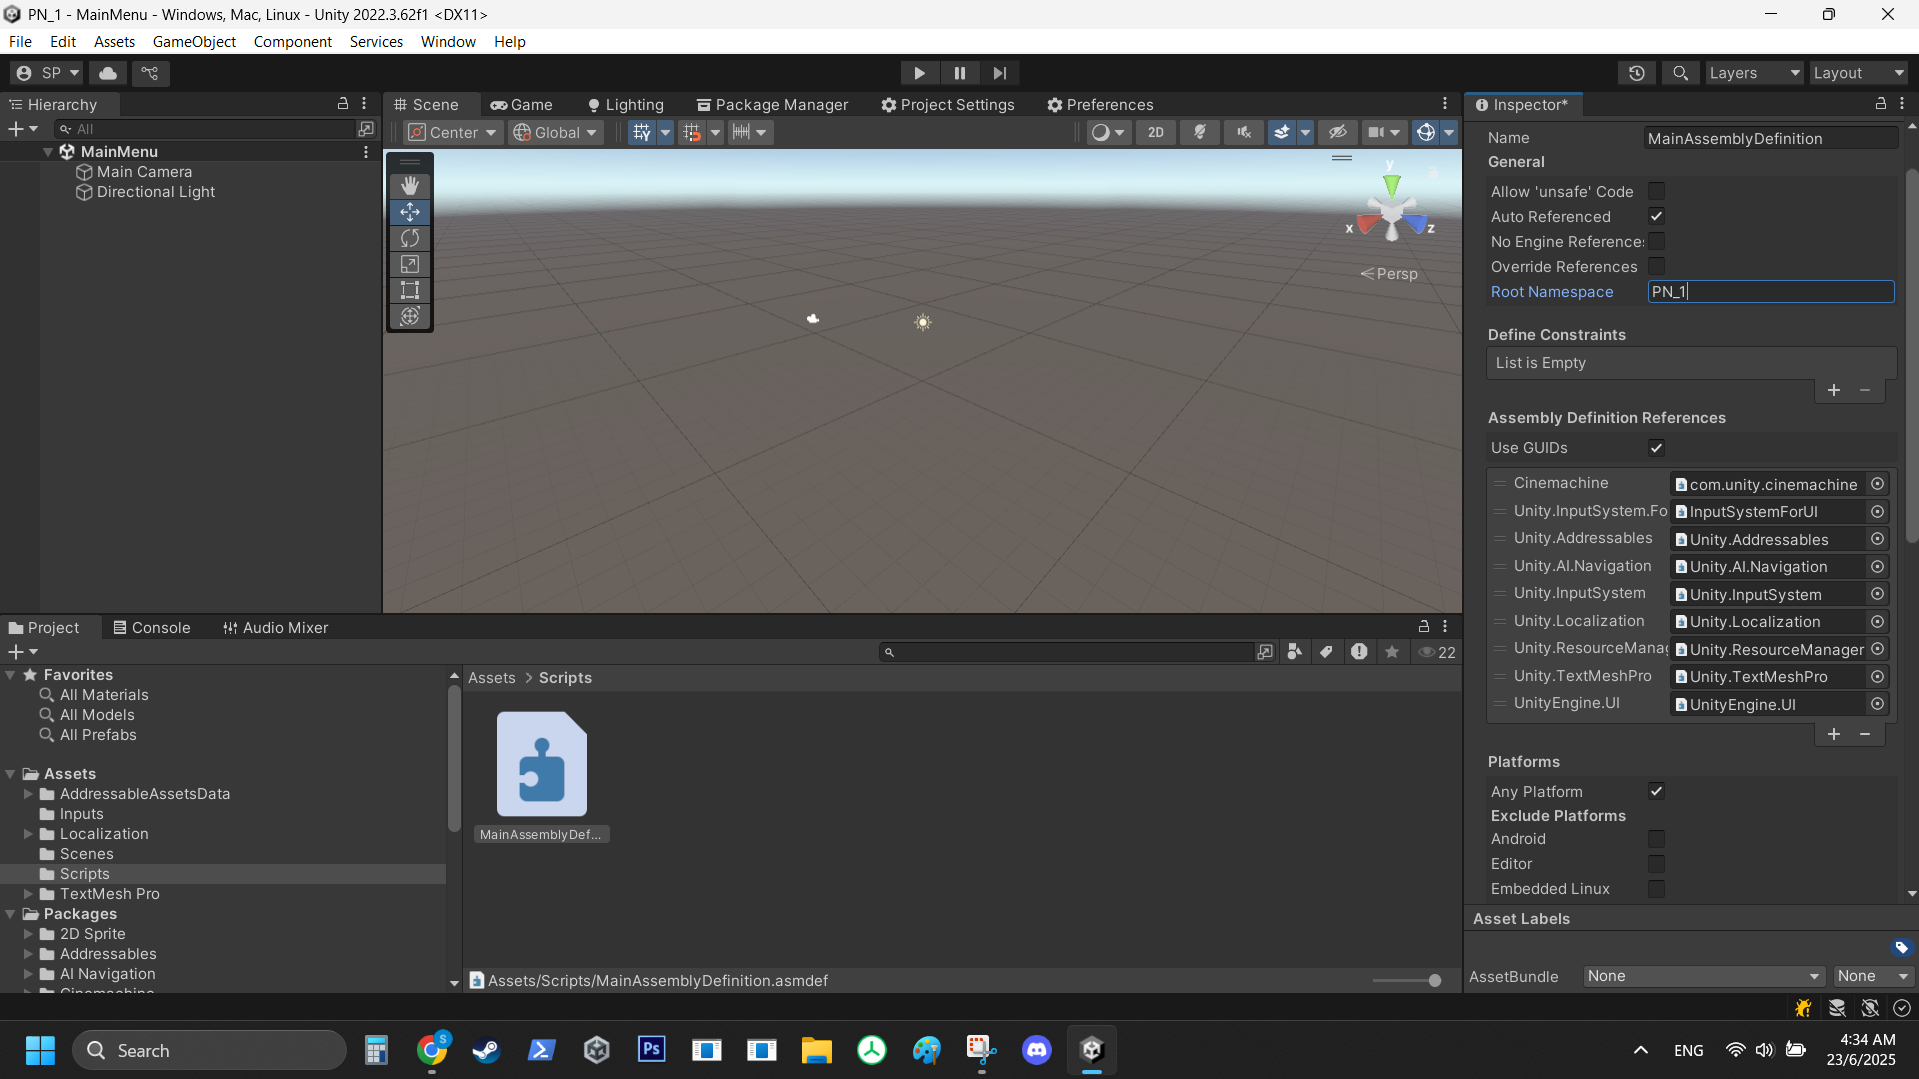Open the Global rotation dropdown
The width and height of the screenshot is (1919, 1079).
click(x=556, y=132)
